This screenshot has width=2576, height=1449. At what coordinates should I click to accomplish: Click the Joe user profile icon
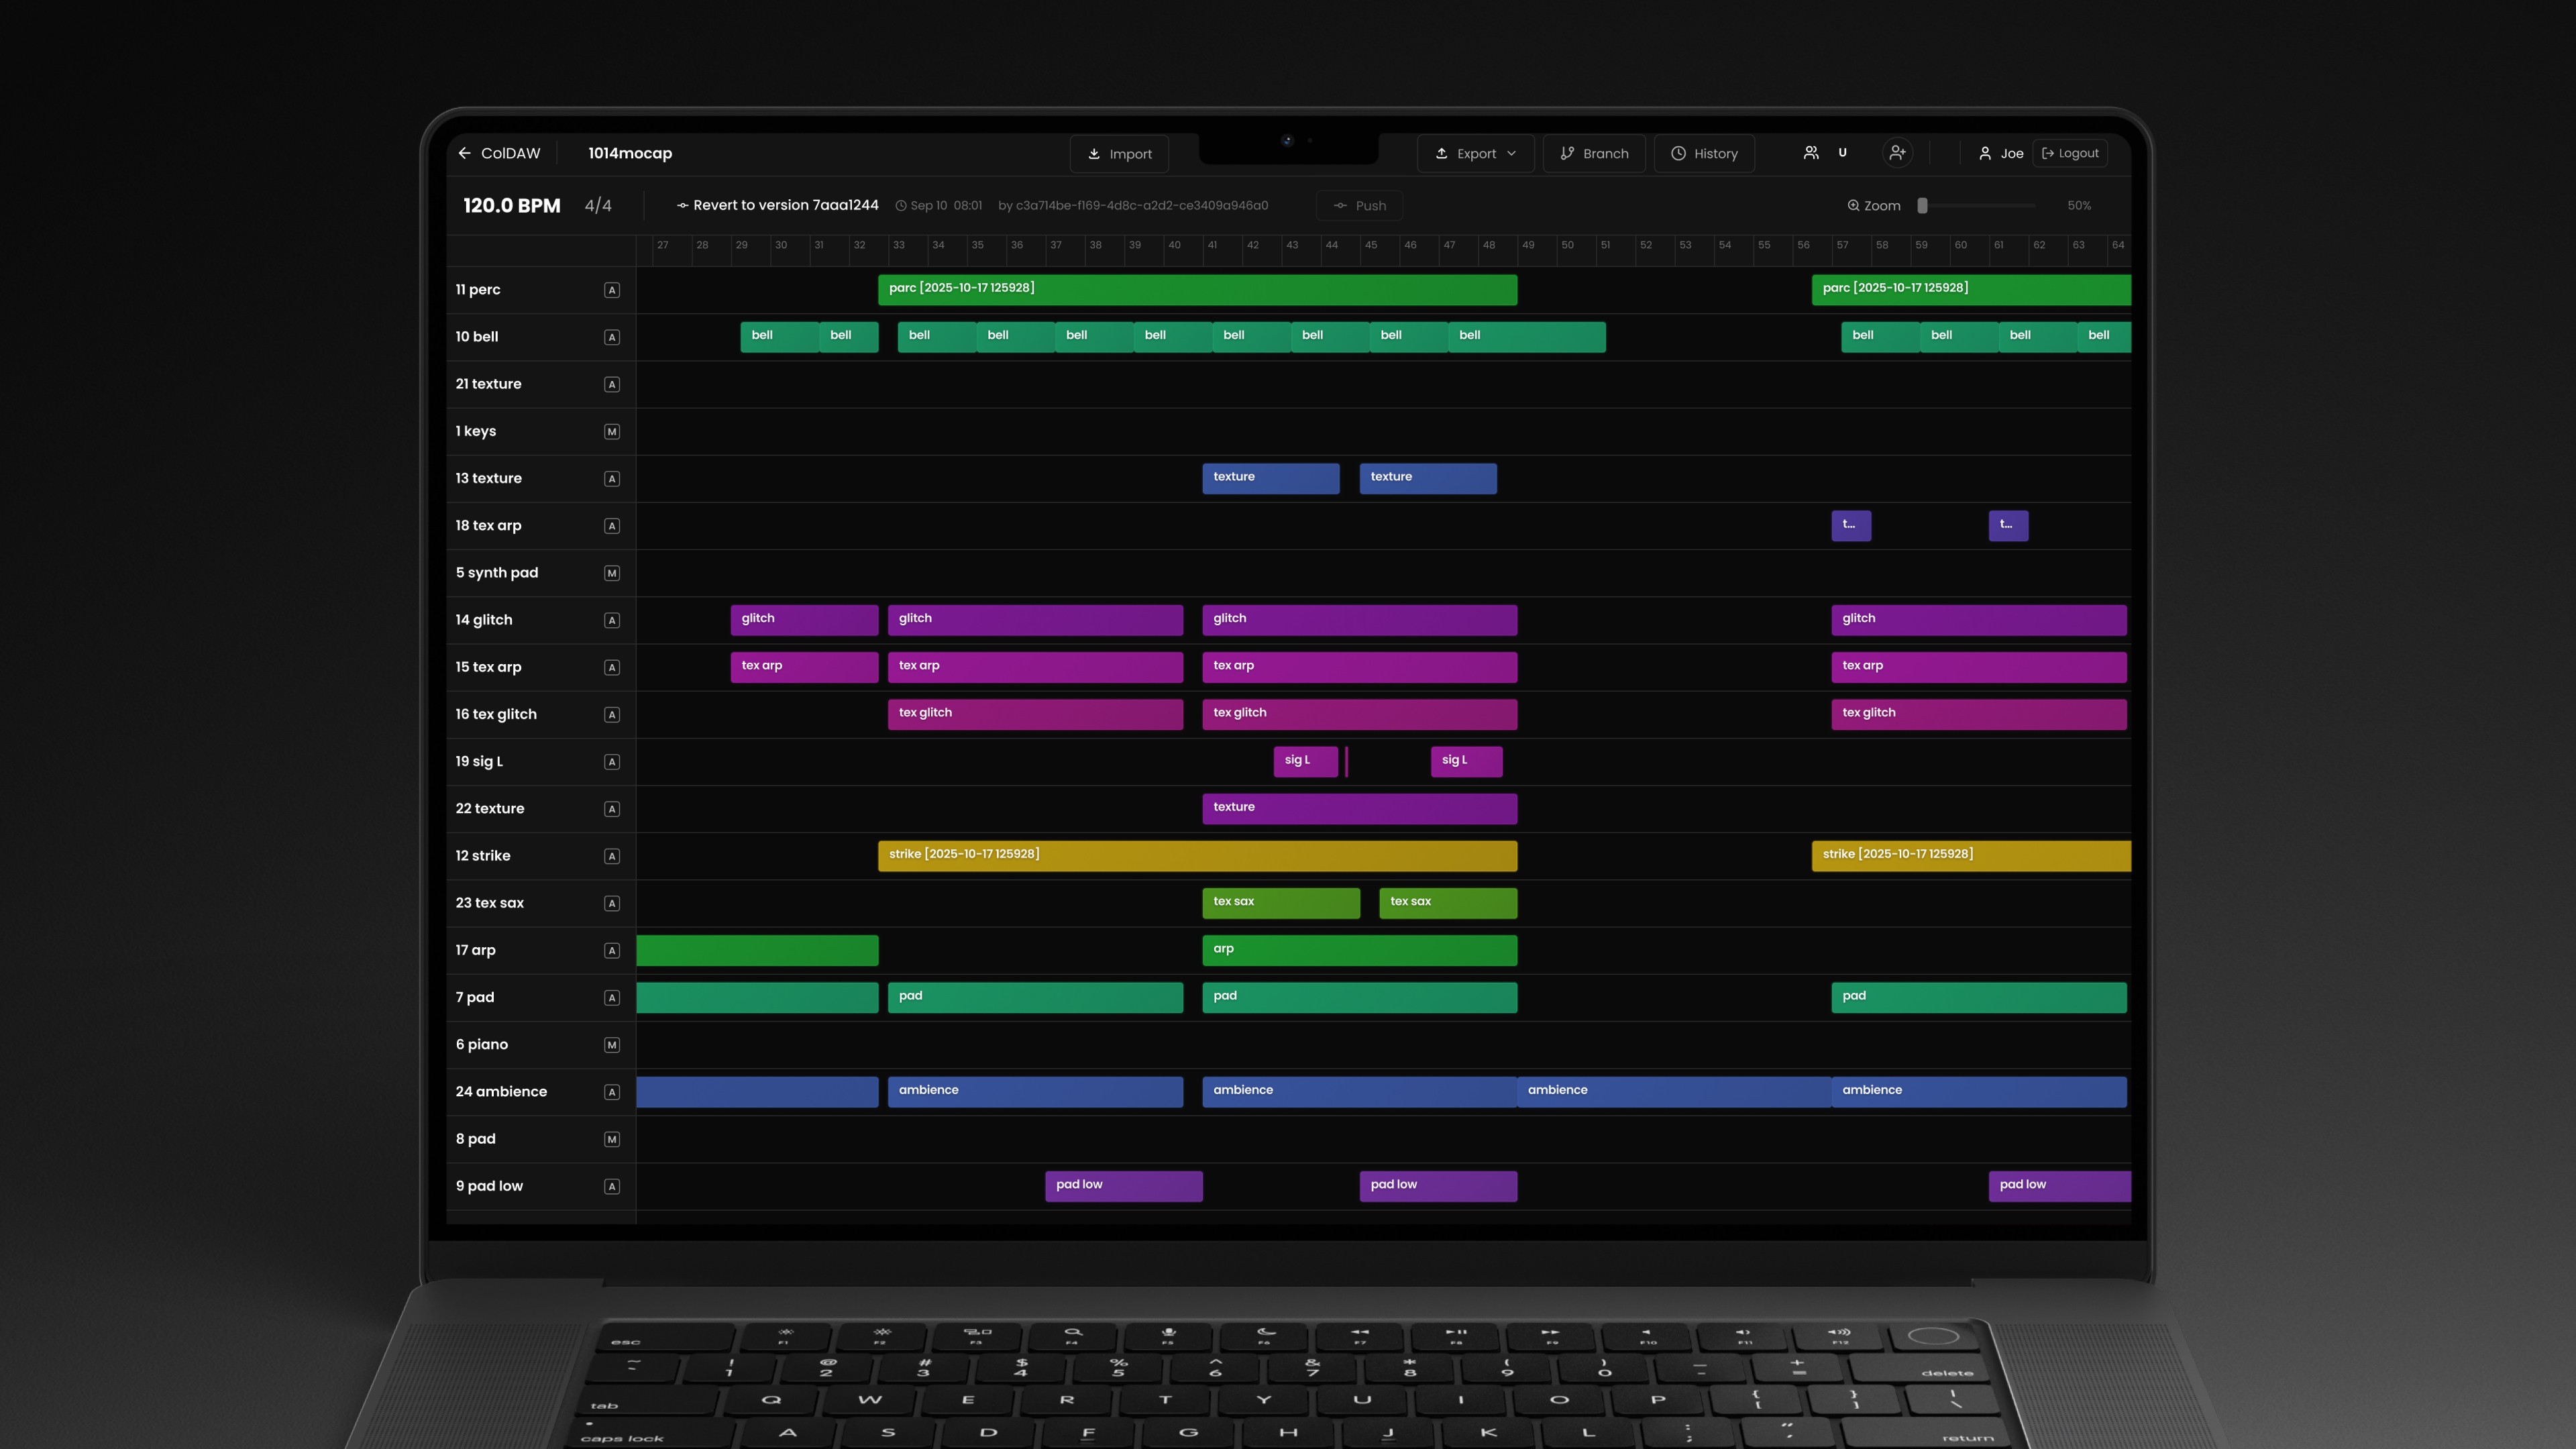1984,153
